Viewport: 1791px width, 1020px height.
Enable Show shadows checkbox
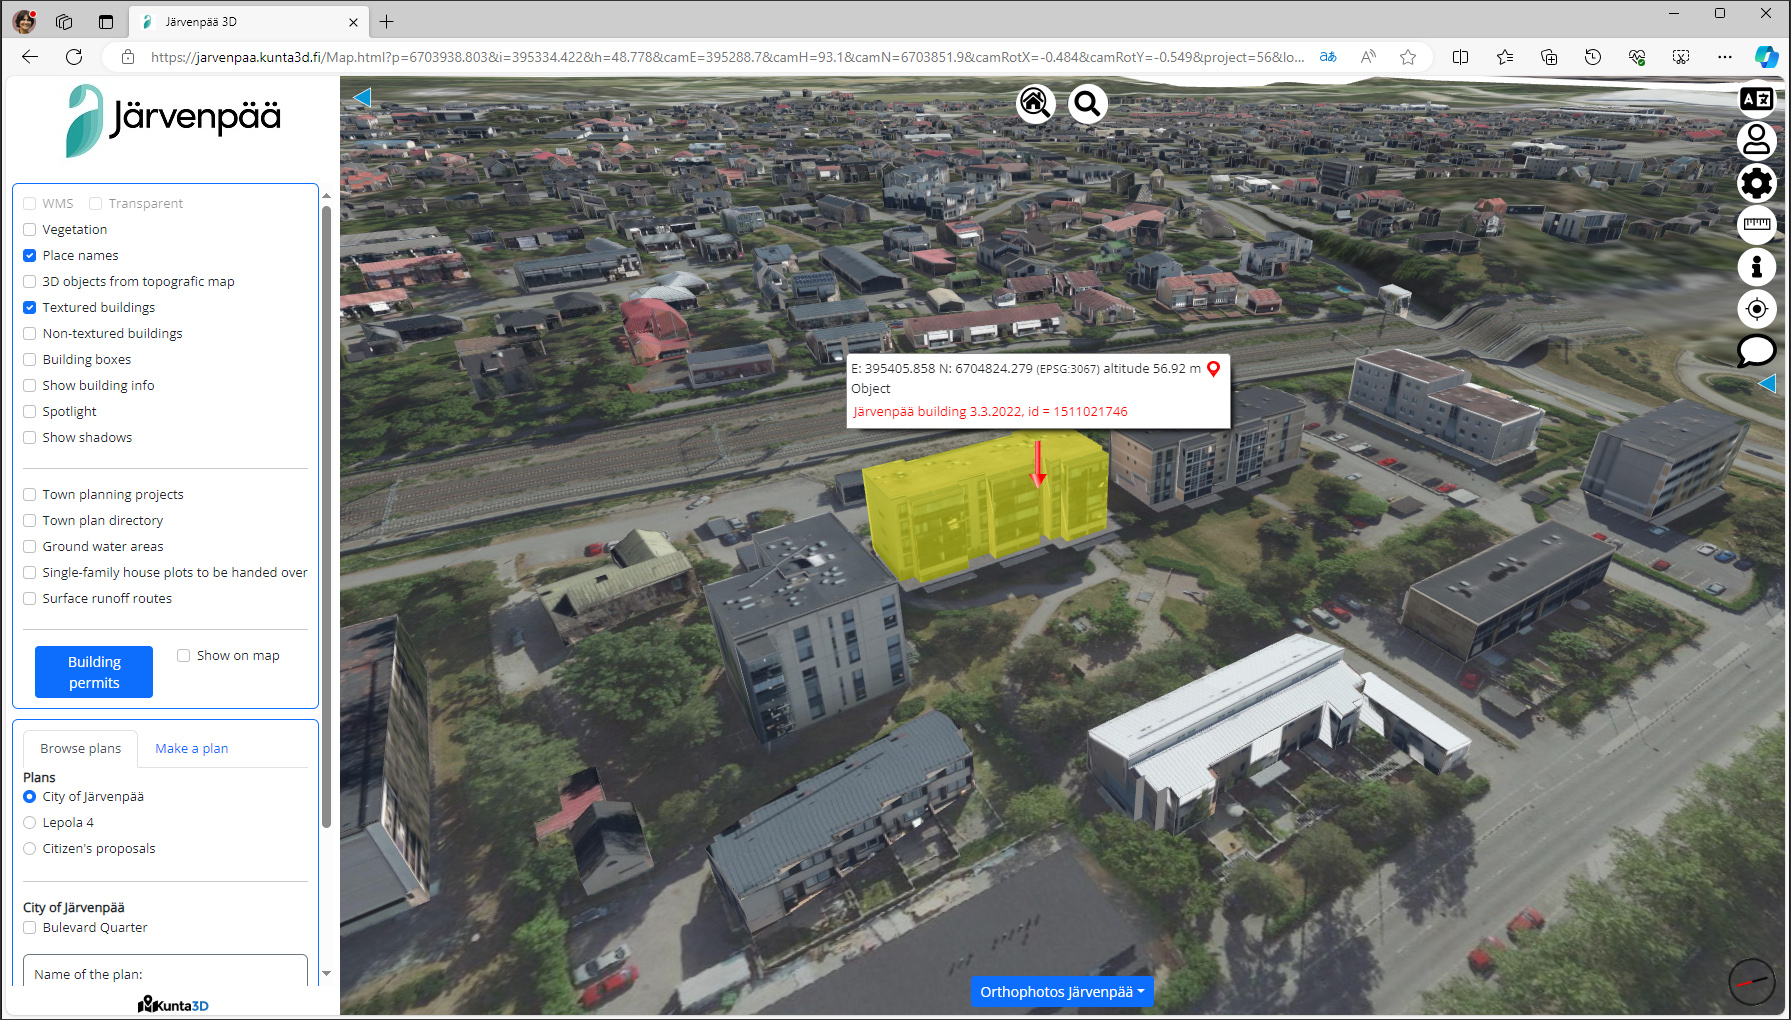click(x=30, y=437)
